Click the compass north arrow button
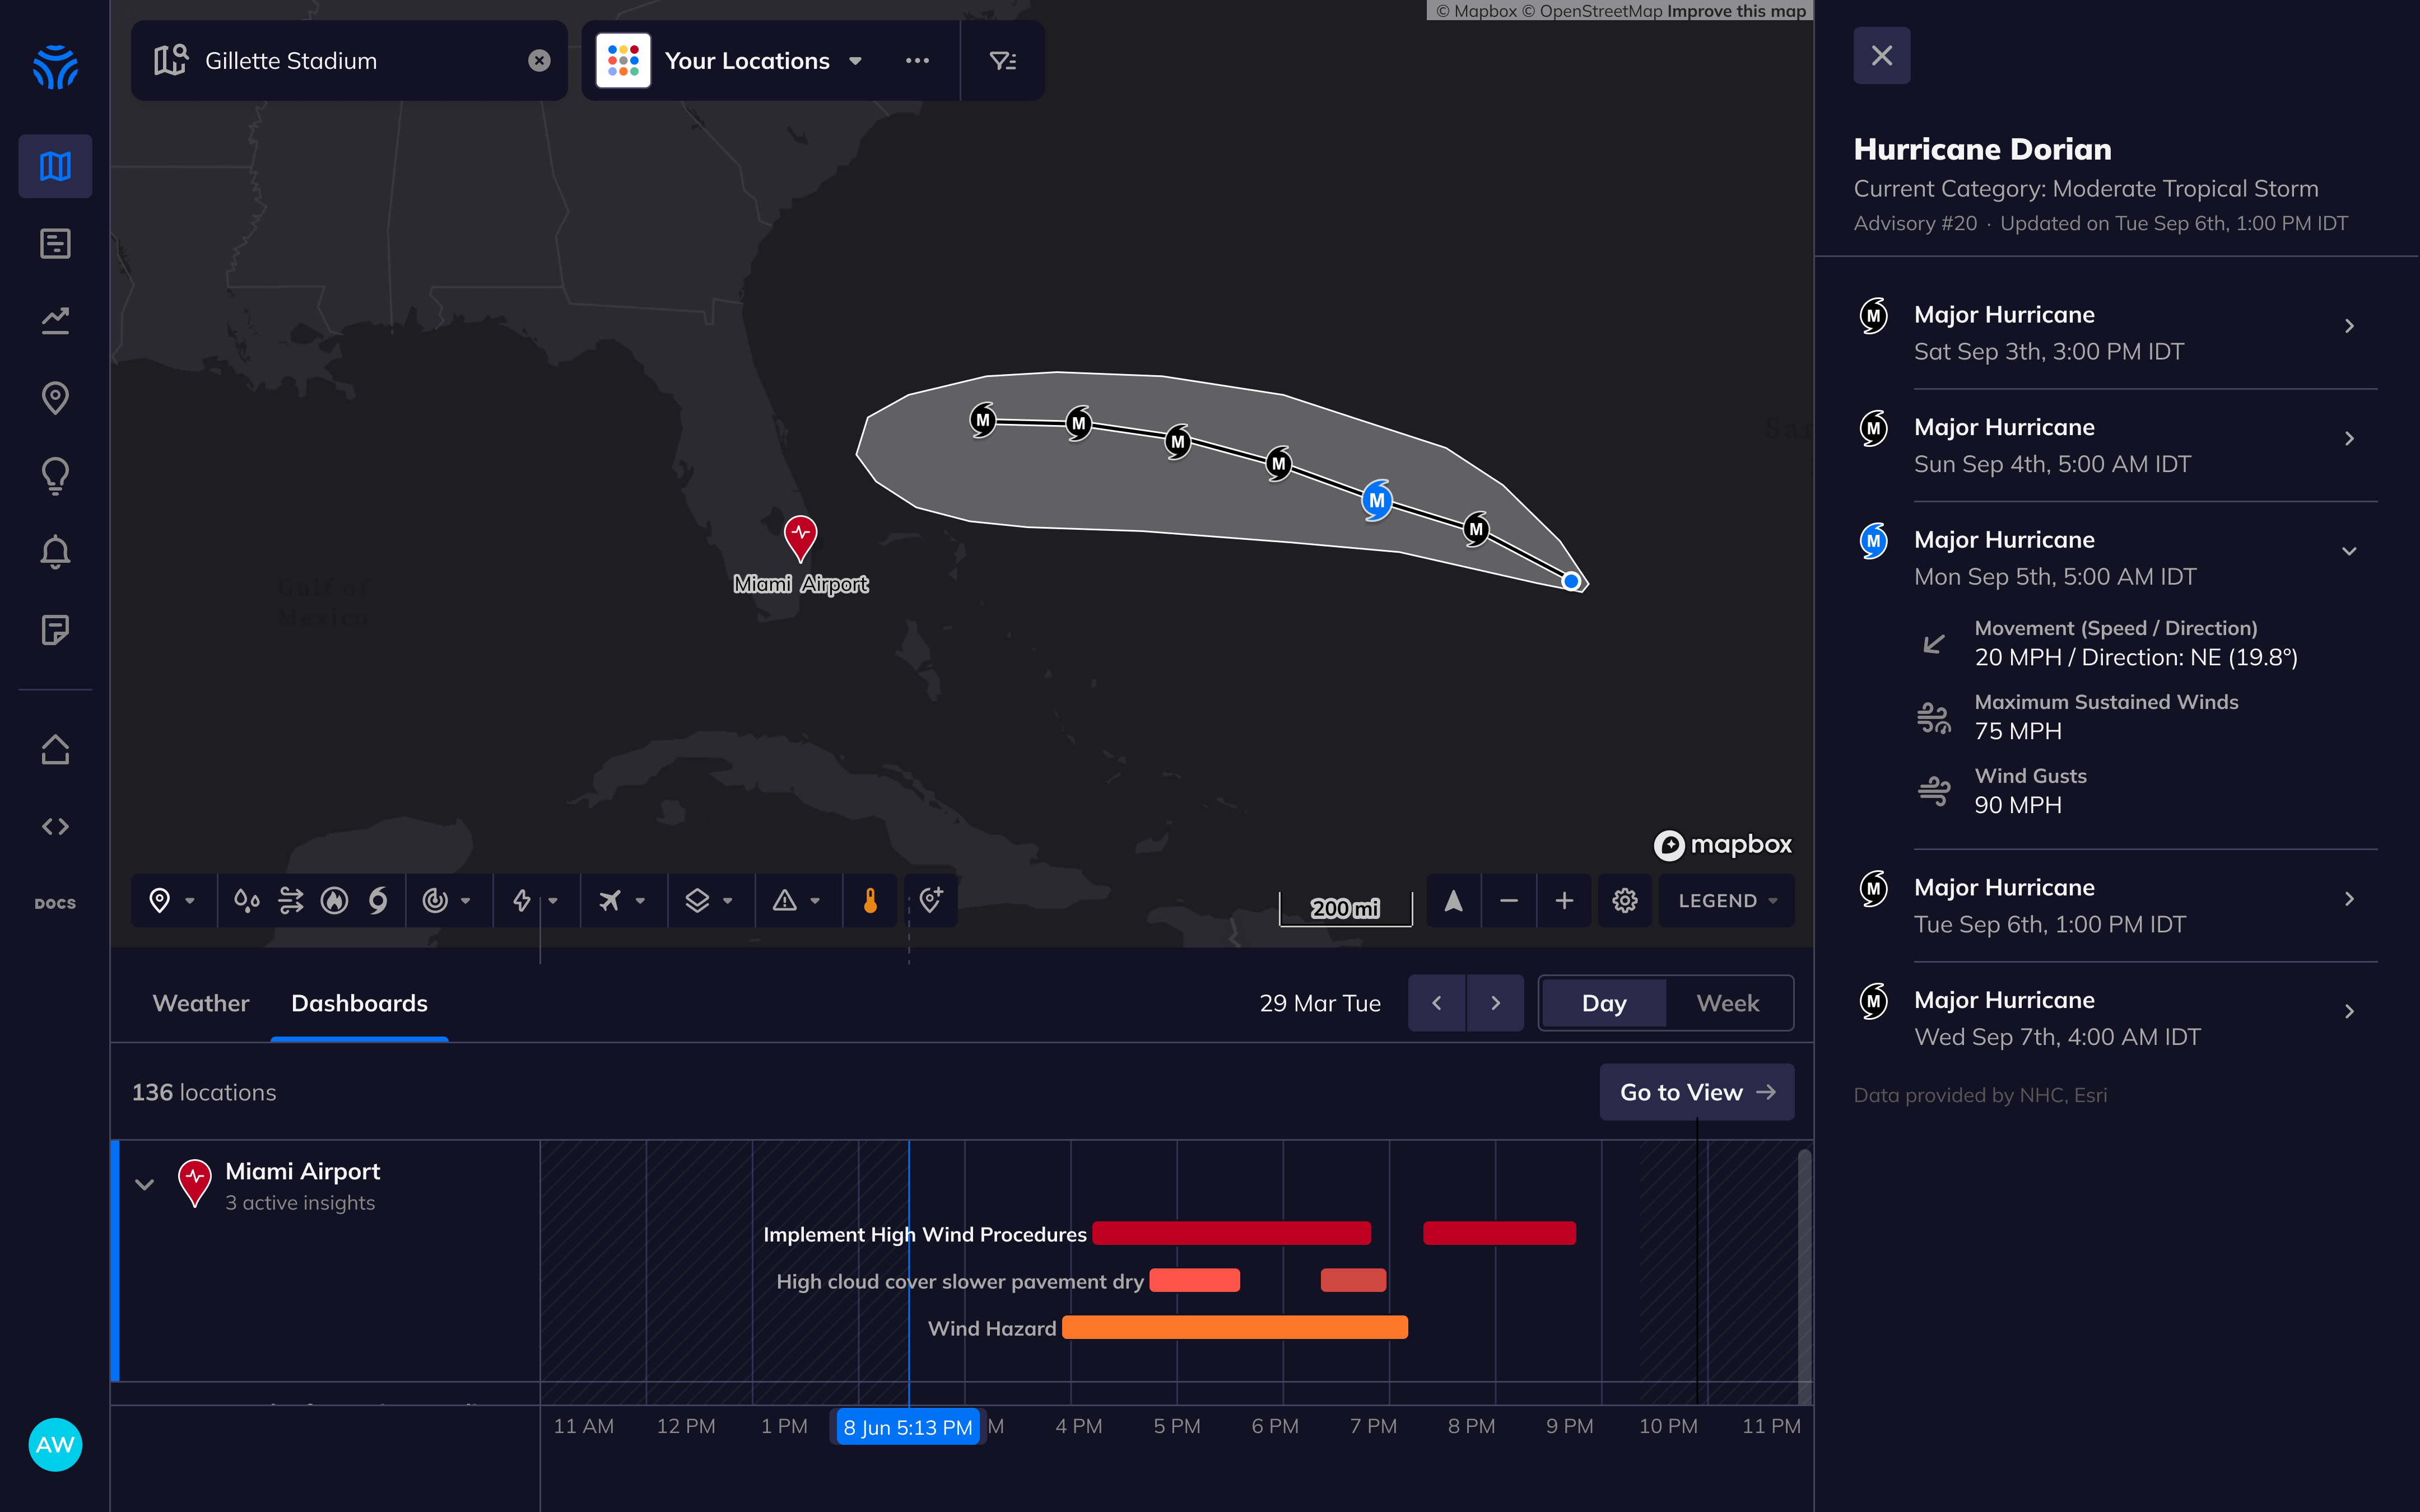The width and height of the screenshot is (2420, 1512). click(1453, 901)
